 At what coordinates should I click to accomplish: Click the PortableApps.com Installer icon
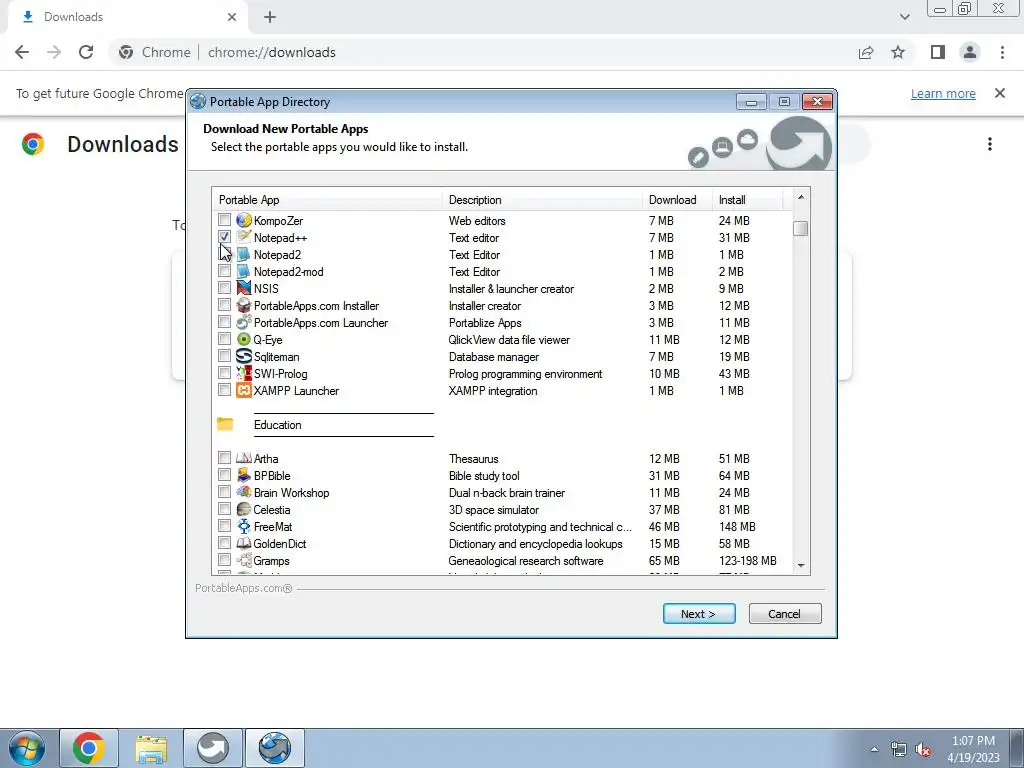pyautogui.click(x=244, y=305)
